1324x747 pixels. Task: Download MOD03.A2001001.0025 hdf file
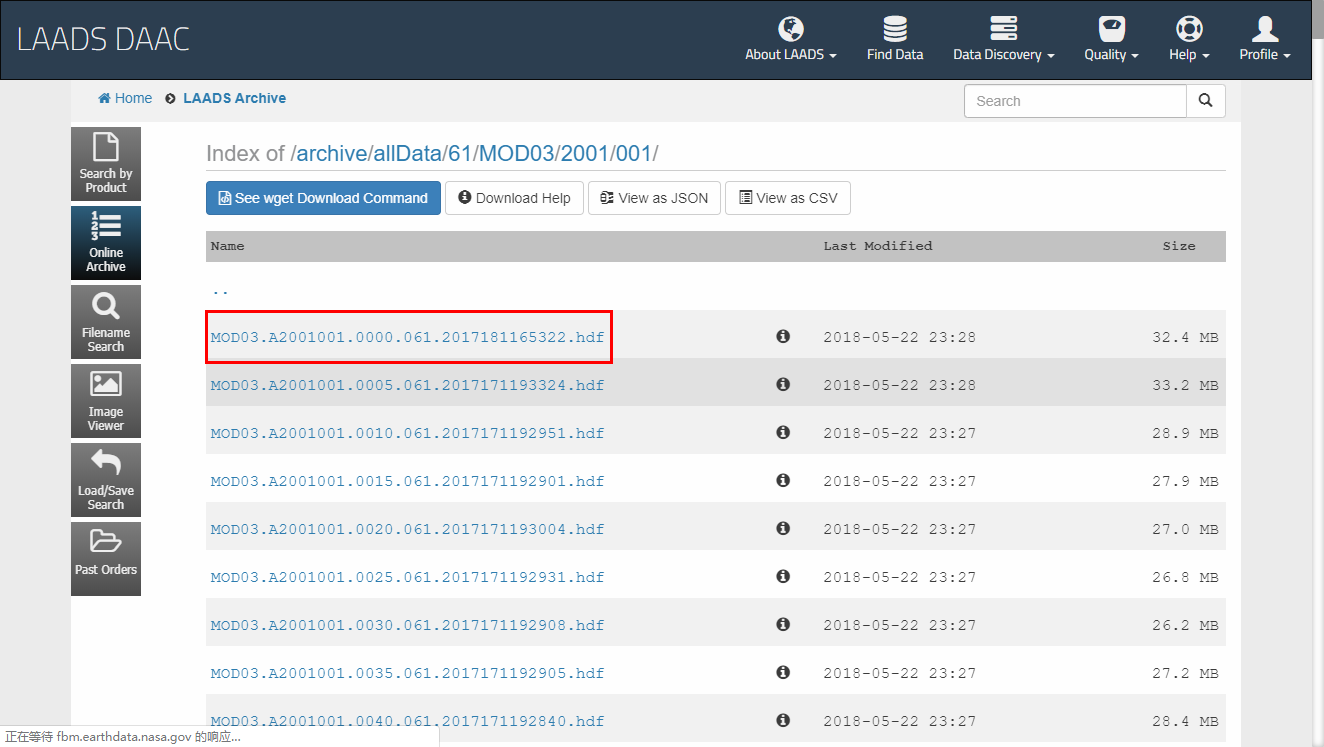(x=407, y=577)
